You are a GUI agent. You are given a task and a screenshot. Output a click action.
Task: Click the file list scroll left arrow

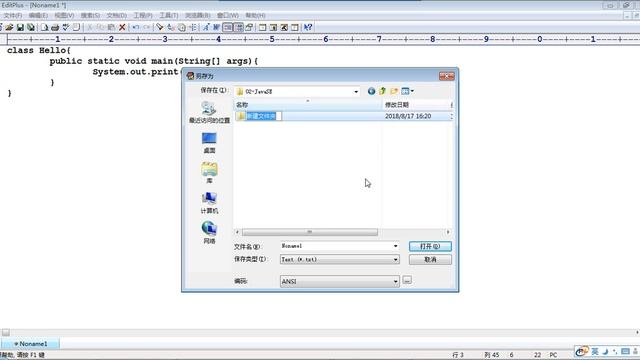coord(237,232)
